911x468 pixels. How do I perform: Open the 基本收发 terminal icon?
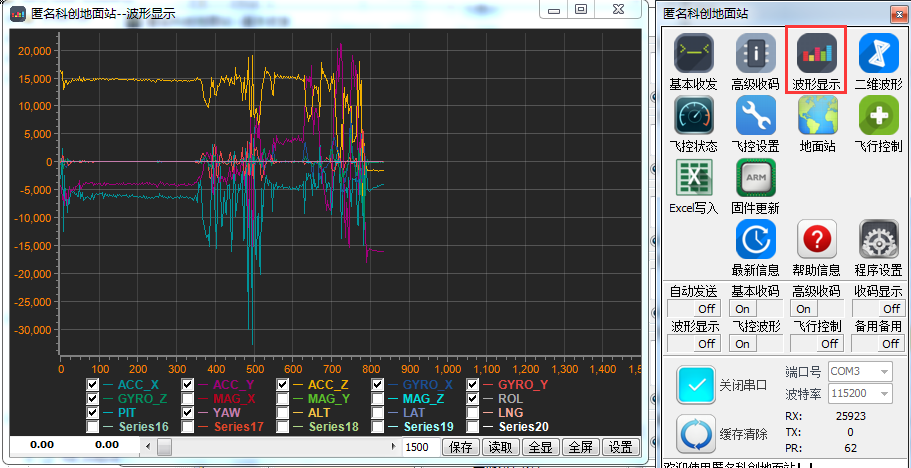[x=693, y=52]
